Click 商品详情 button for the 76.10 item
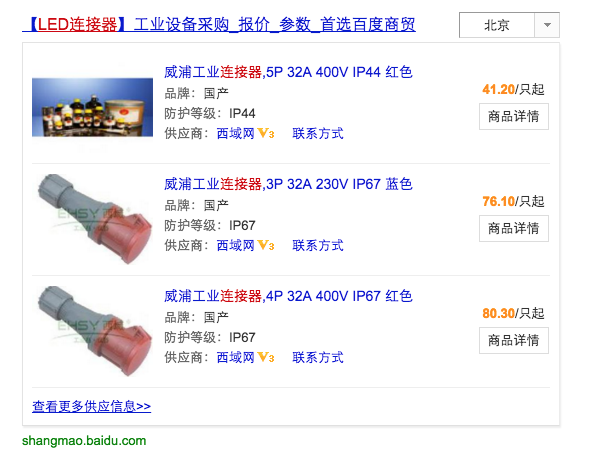 514,228
